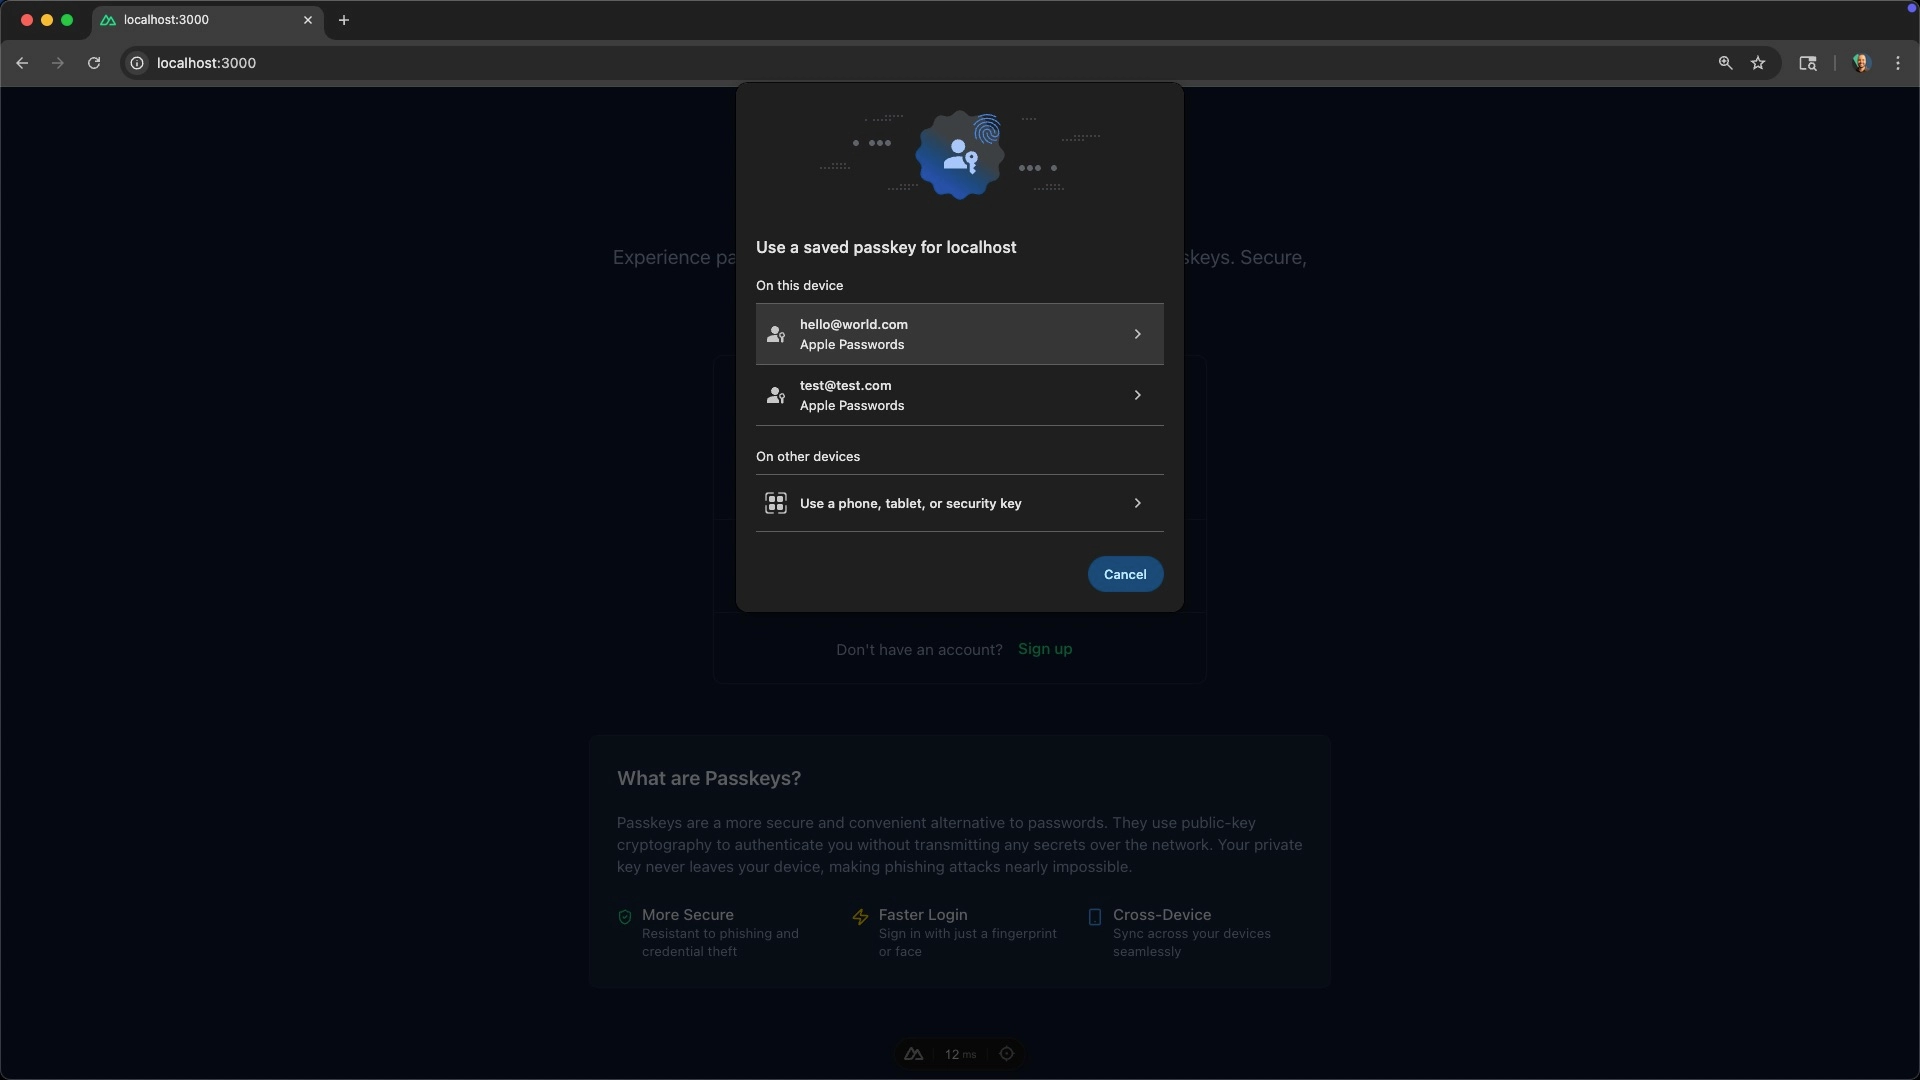This screenshot has width=1920, height=1080.
Task: Open the side panel search icon
Action: (x=1808, y=62)
